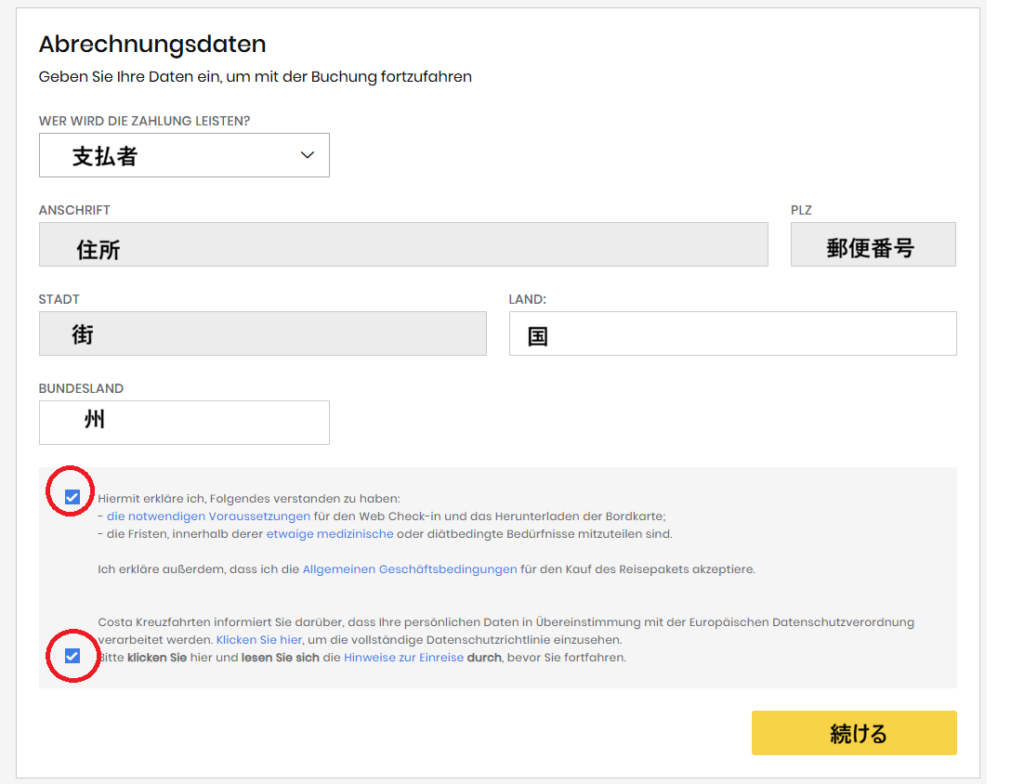The width and height of the screenshot is (1024, 784).
Task: Open the payer dropdown showing 支払者
Action: tap(184, 156)
